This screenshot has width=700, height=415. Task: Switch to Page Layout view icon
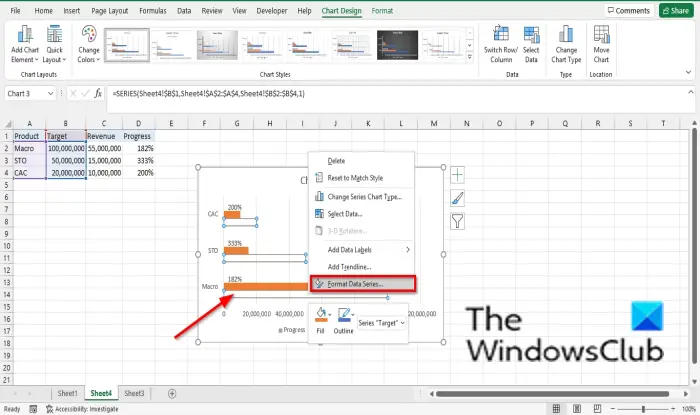577,408
